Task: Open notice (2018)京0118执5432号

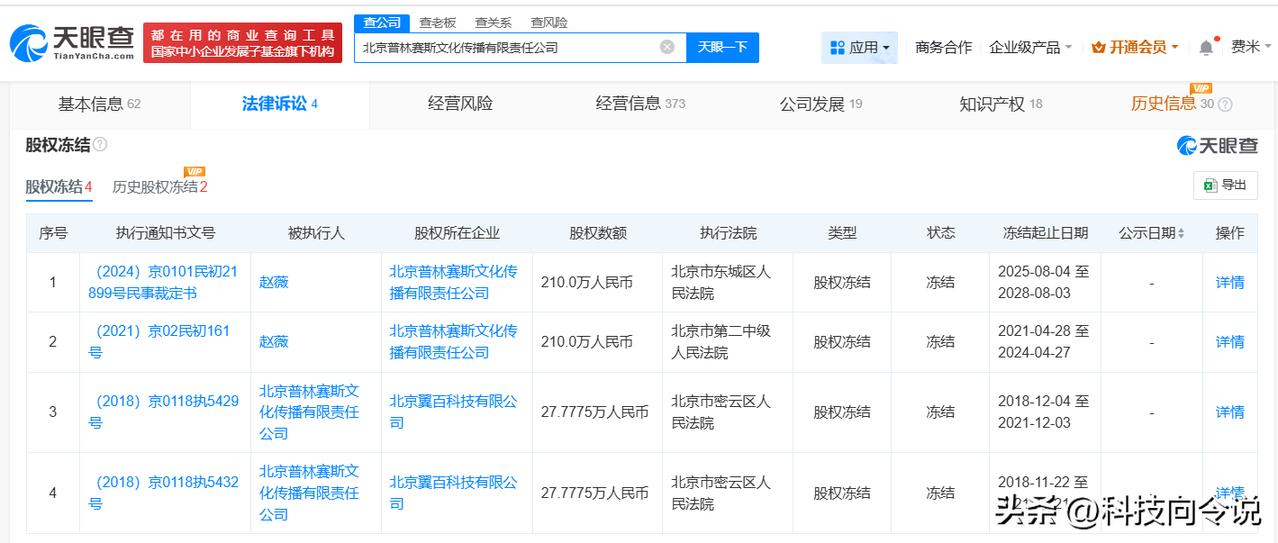Action: point(162,493)
